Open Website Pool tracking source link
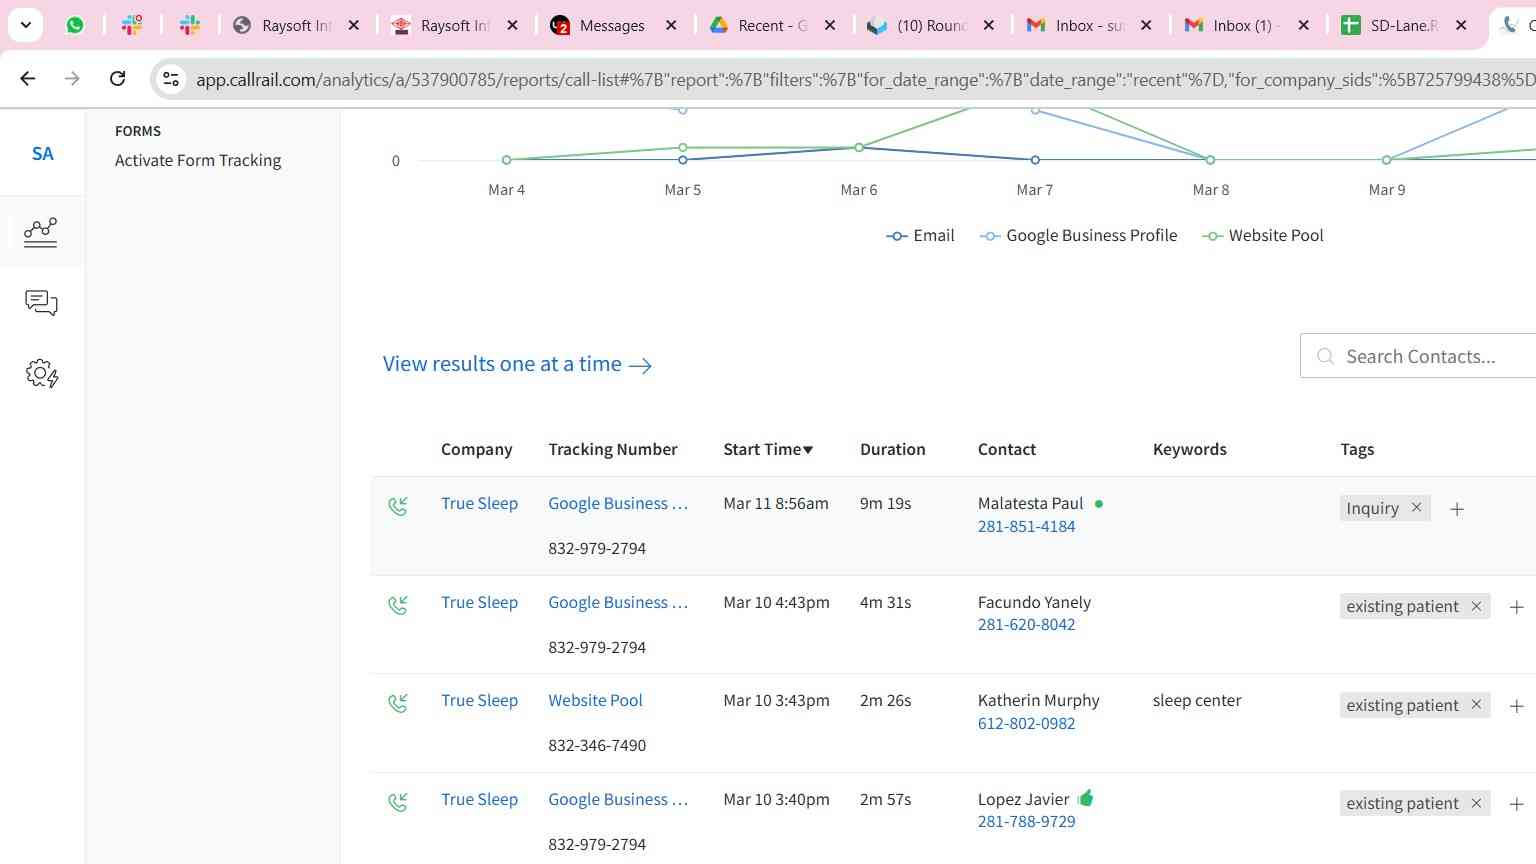The image size is (1536, 864). 595,700
